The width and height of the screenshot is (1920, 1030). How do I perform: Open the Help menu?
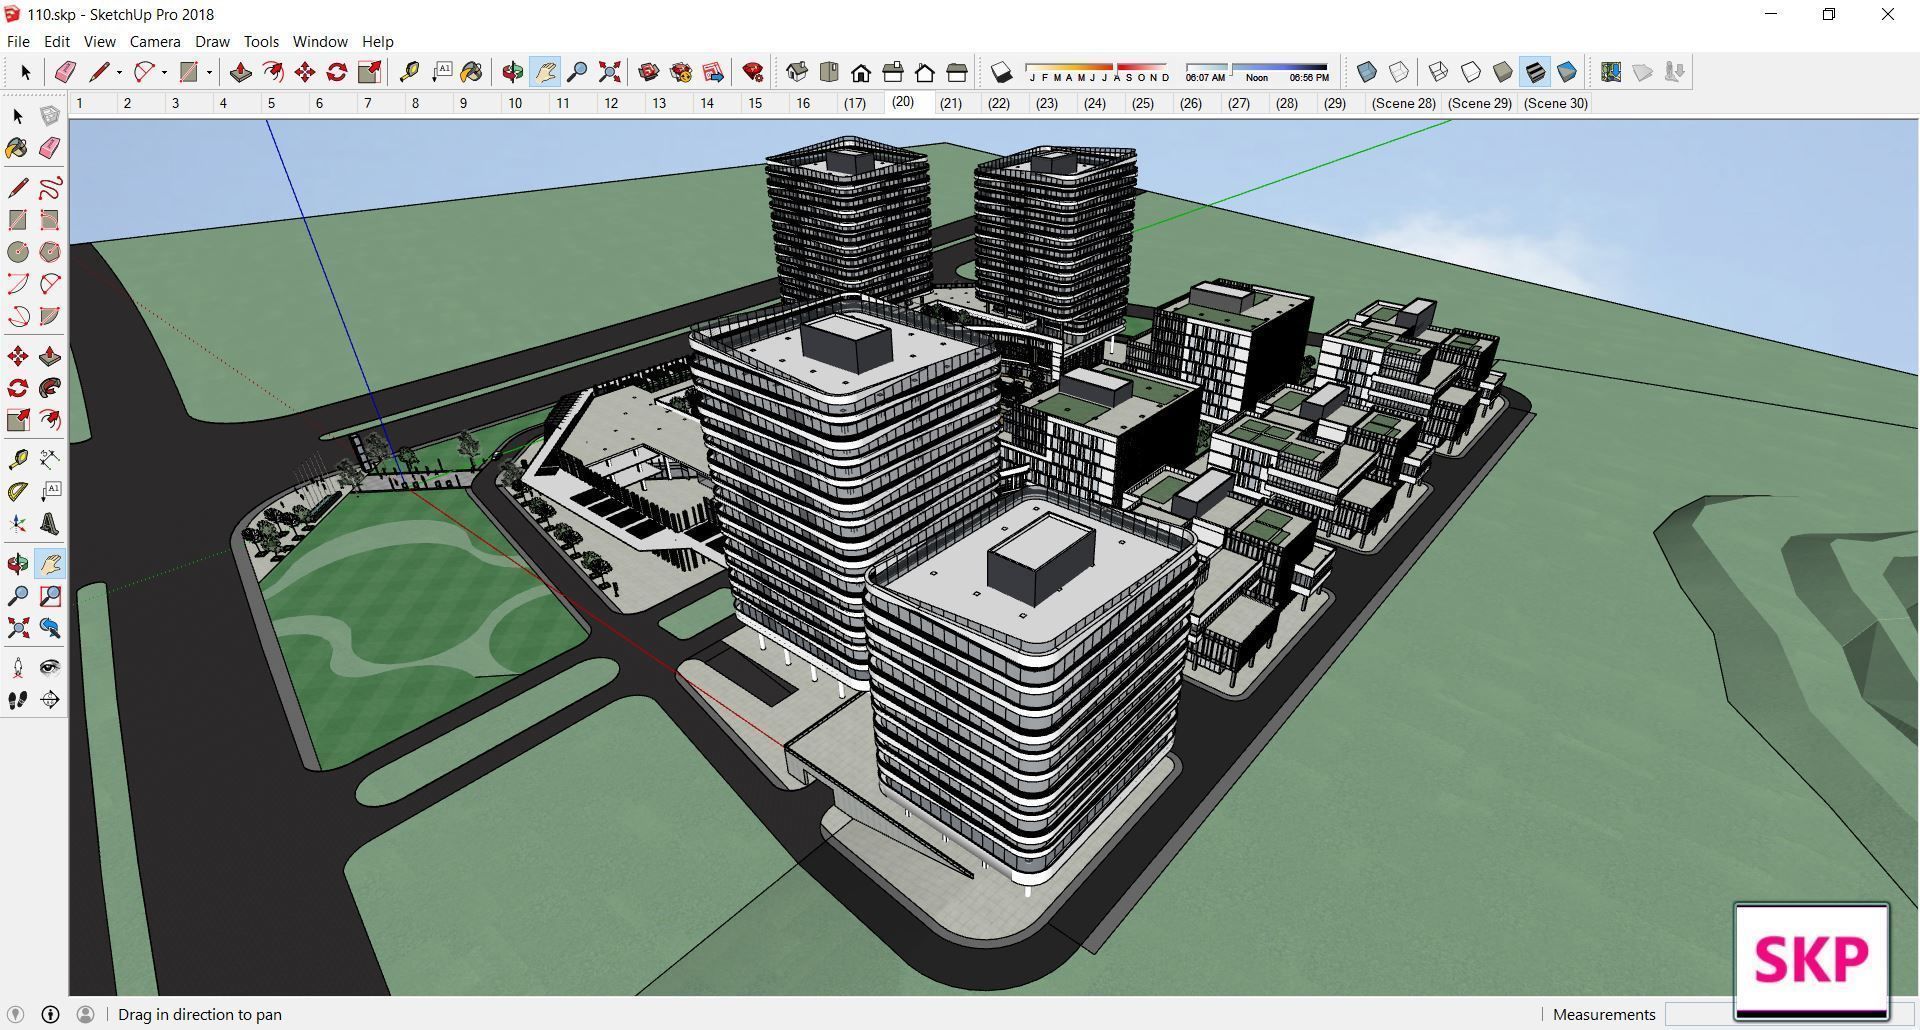click(x=377, y=41)
